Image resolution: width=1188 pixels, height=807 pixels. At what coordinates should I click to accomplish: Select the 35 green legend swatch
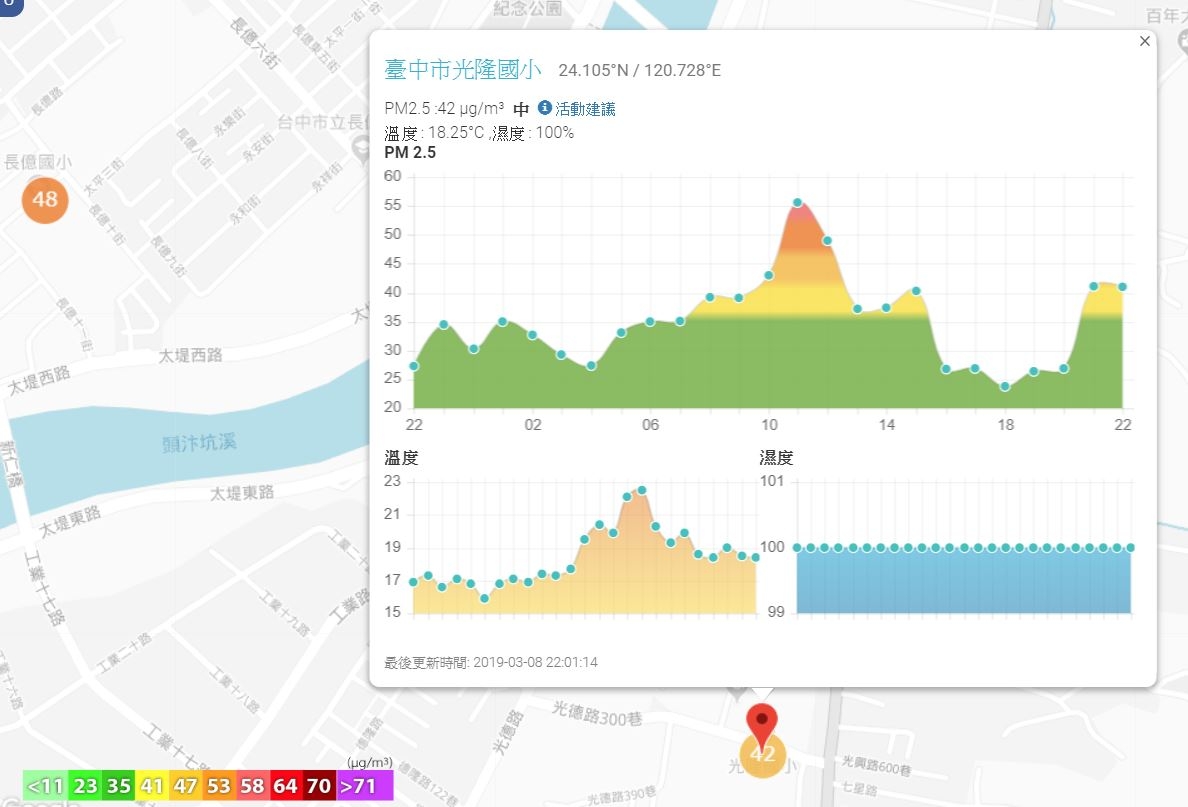tap(119, 786)
